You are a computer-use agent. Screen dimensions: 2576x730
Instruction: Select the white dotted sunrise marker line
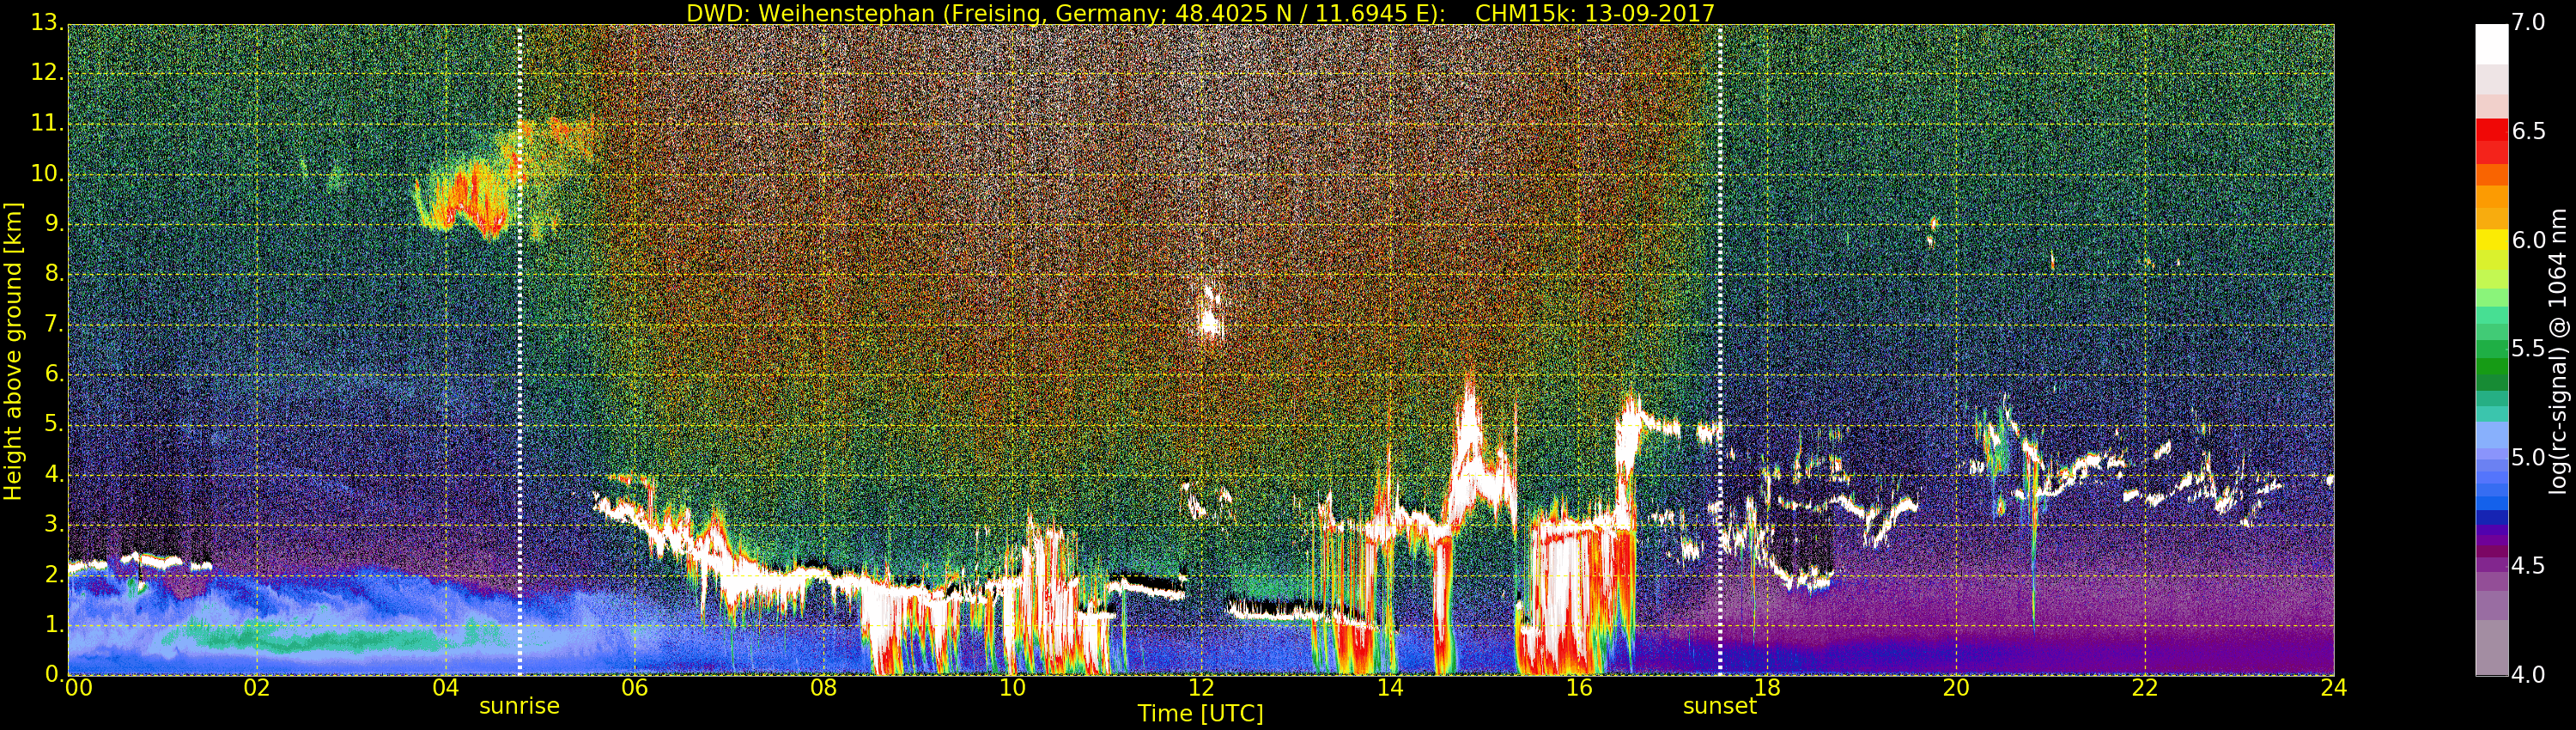[520, 350]
